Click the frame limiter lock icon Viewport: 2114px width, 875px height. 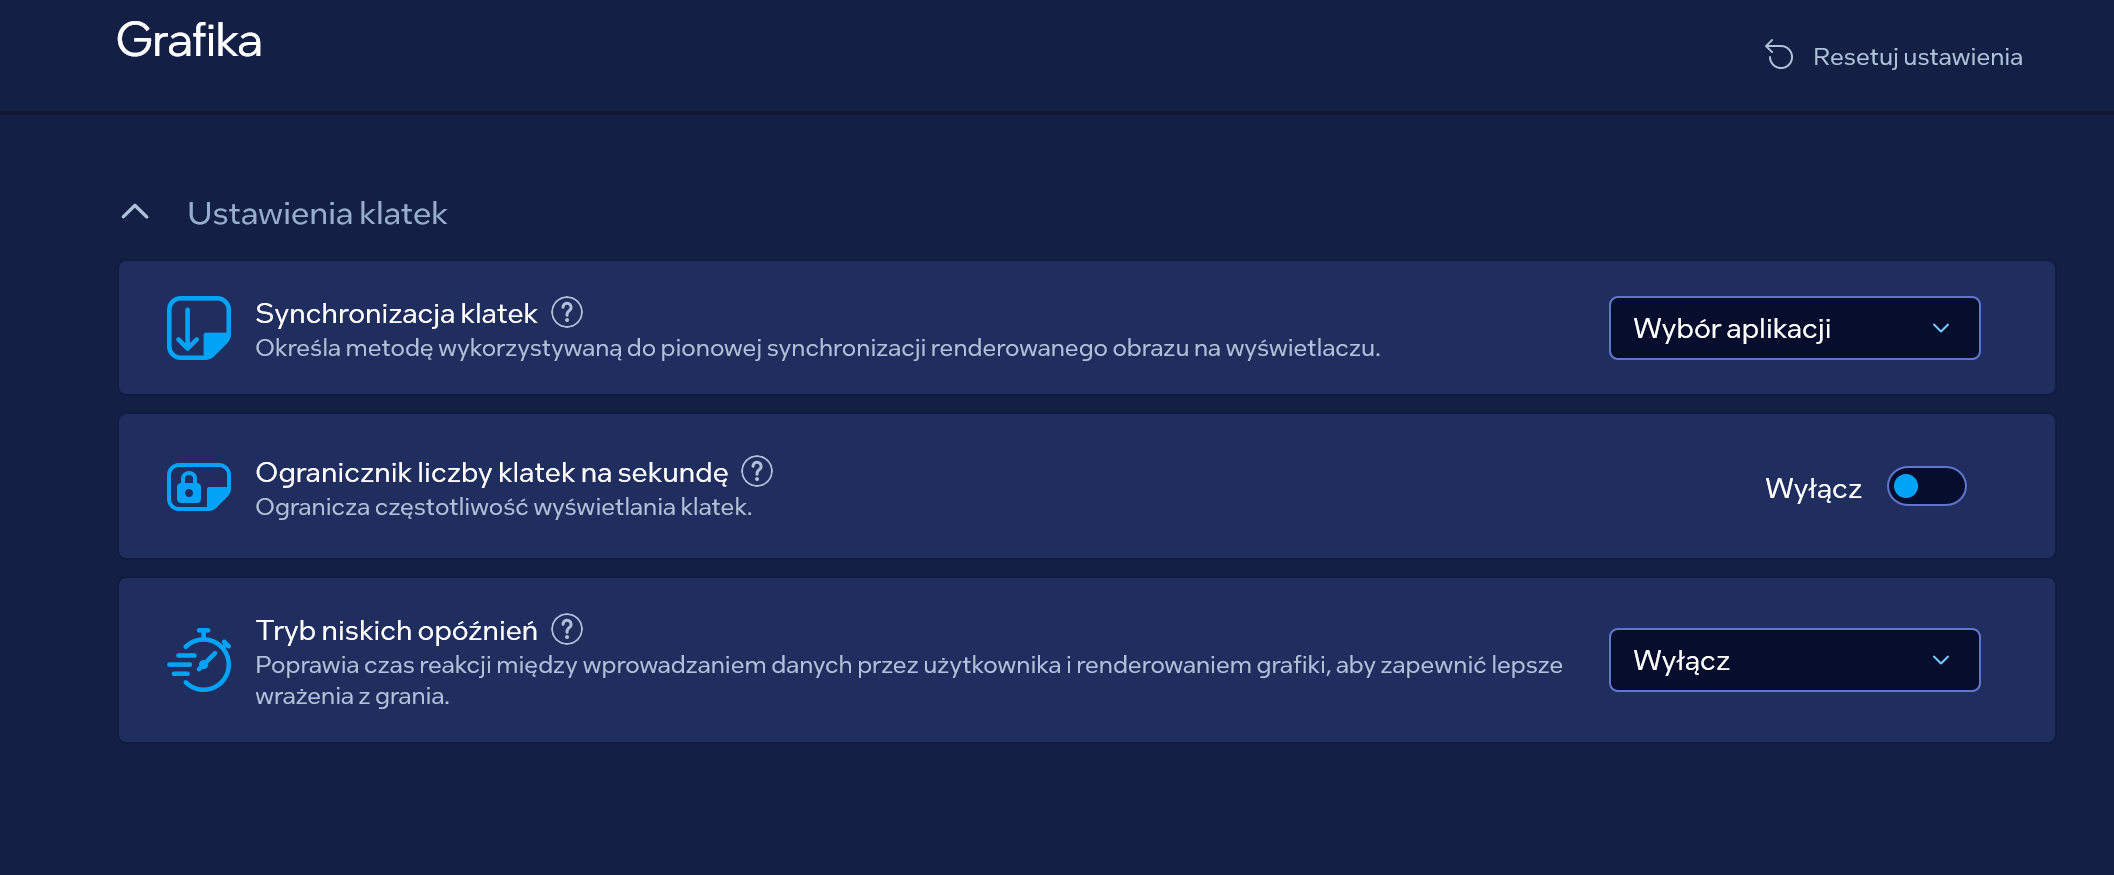click(x=198, y=487)
